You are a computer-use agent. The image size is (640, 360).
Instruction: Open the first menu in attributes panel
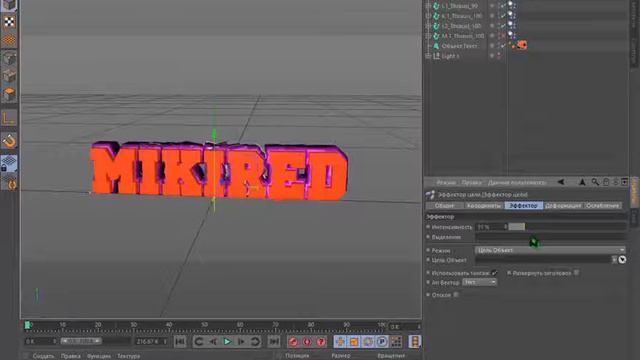(x=446, y=182)
